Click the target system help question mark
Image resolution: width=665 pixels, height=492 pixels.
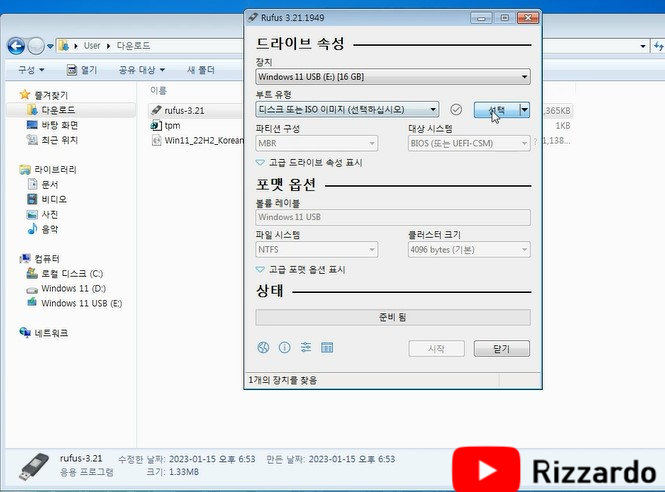[x=535, y=142]
